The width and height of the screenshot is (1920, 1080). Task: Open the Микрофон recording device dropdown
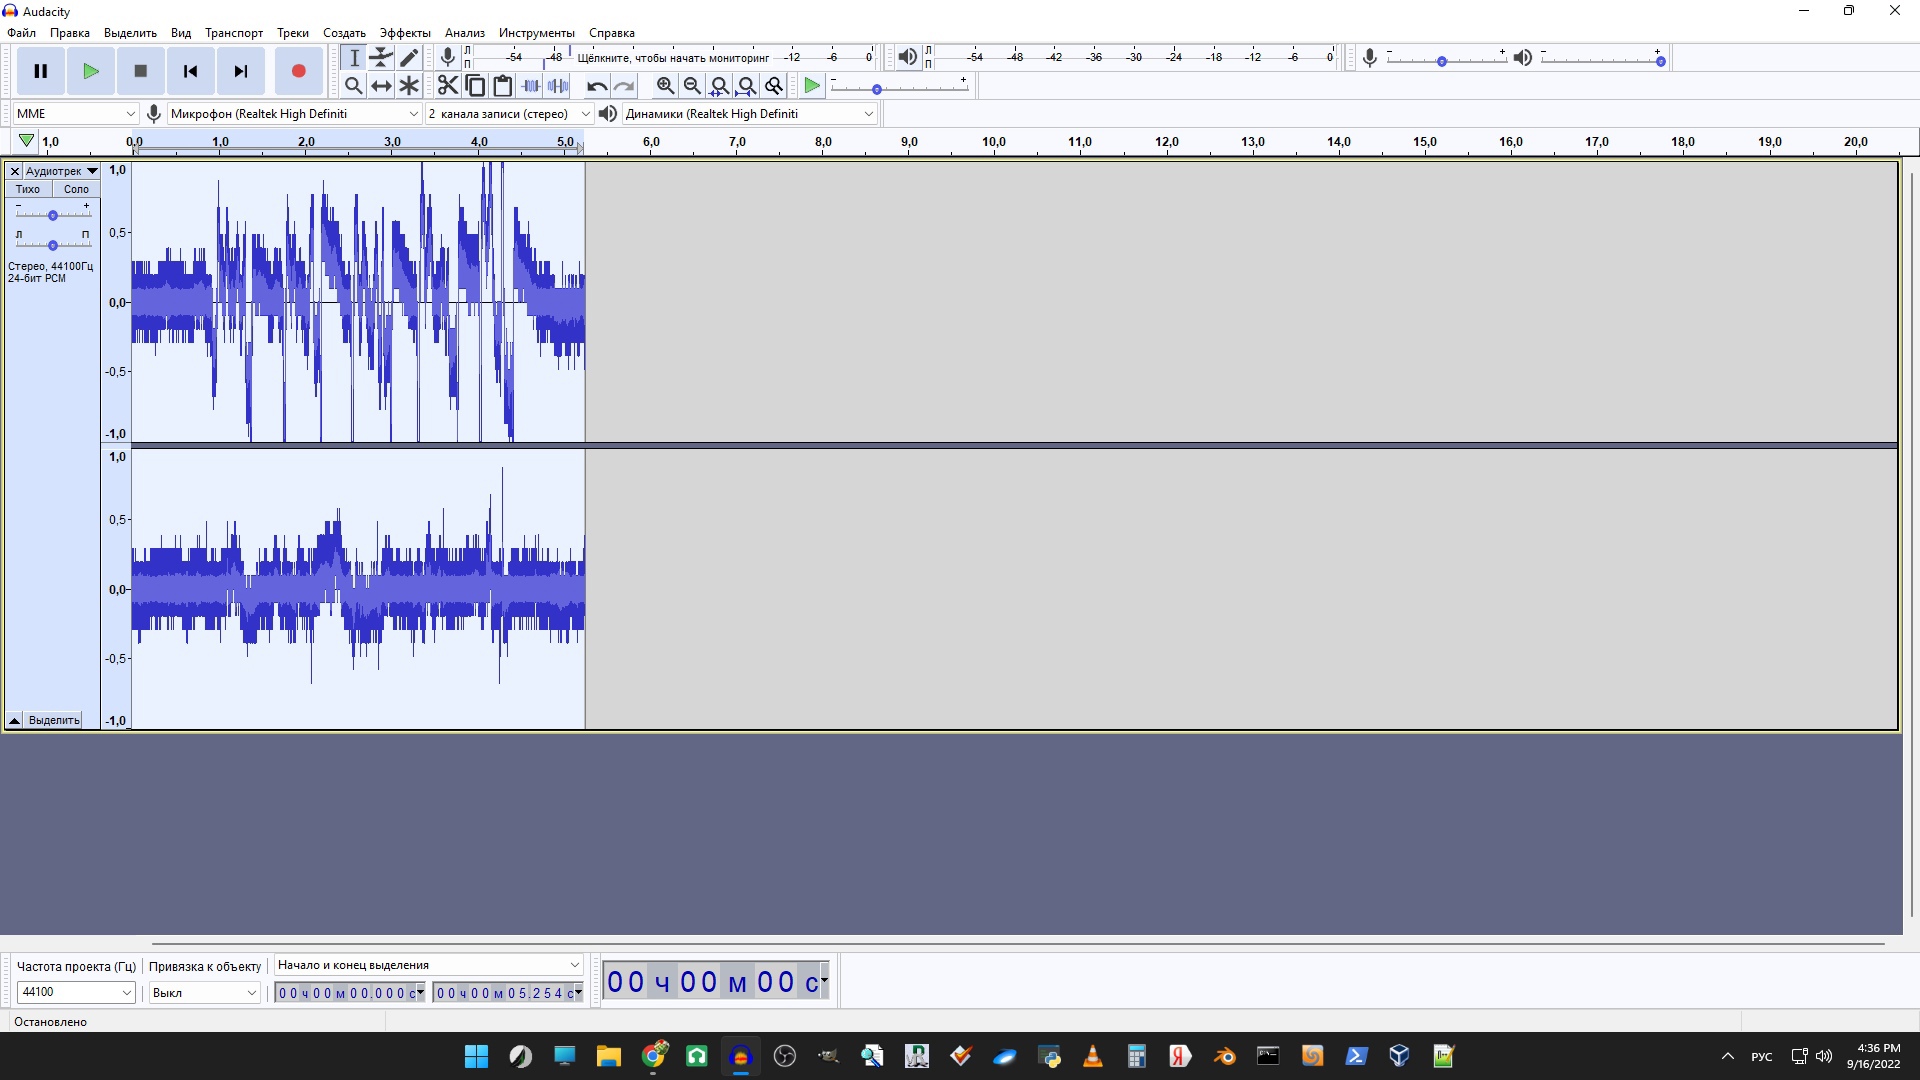pos(294,113)
